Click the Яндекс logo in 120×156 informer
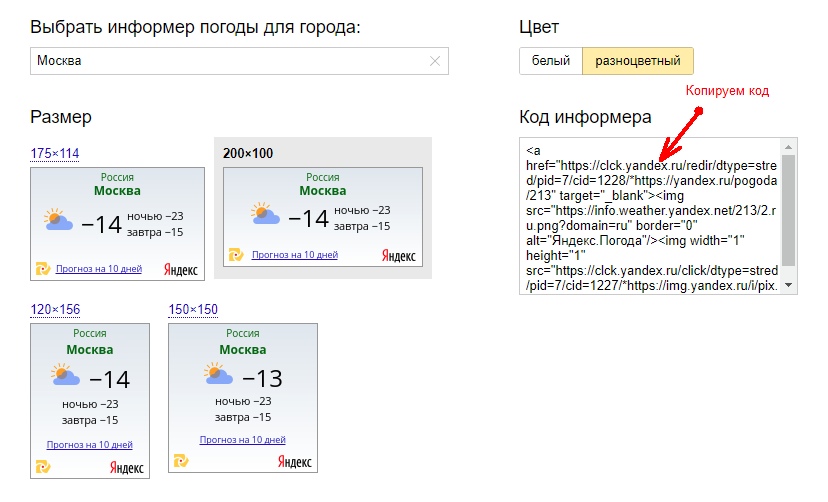The image size is (828, 502). (x=127, y=468)
